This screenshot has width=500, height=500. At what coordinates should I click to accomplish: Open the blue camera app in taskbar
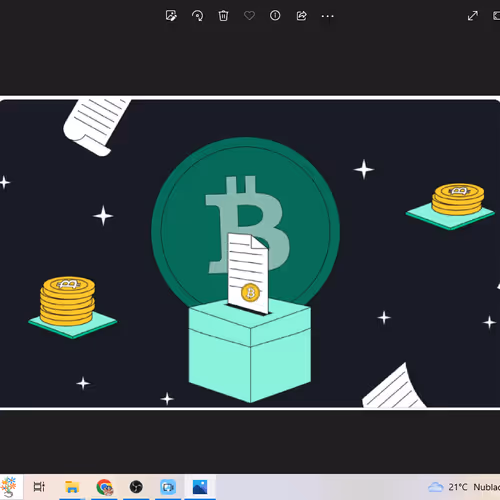(168, 487)
